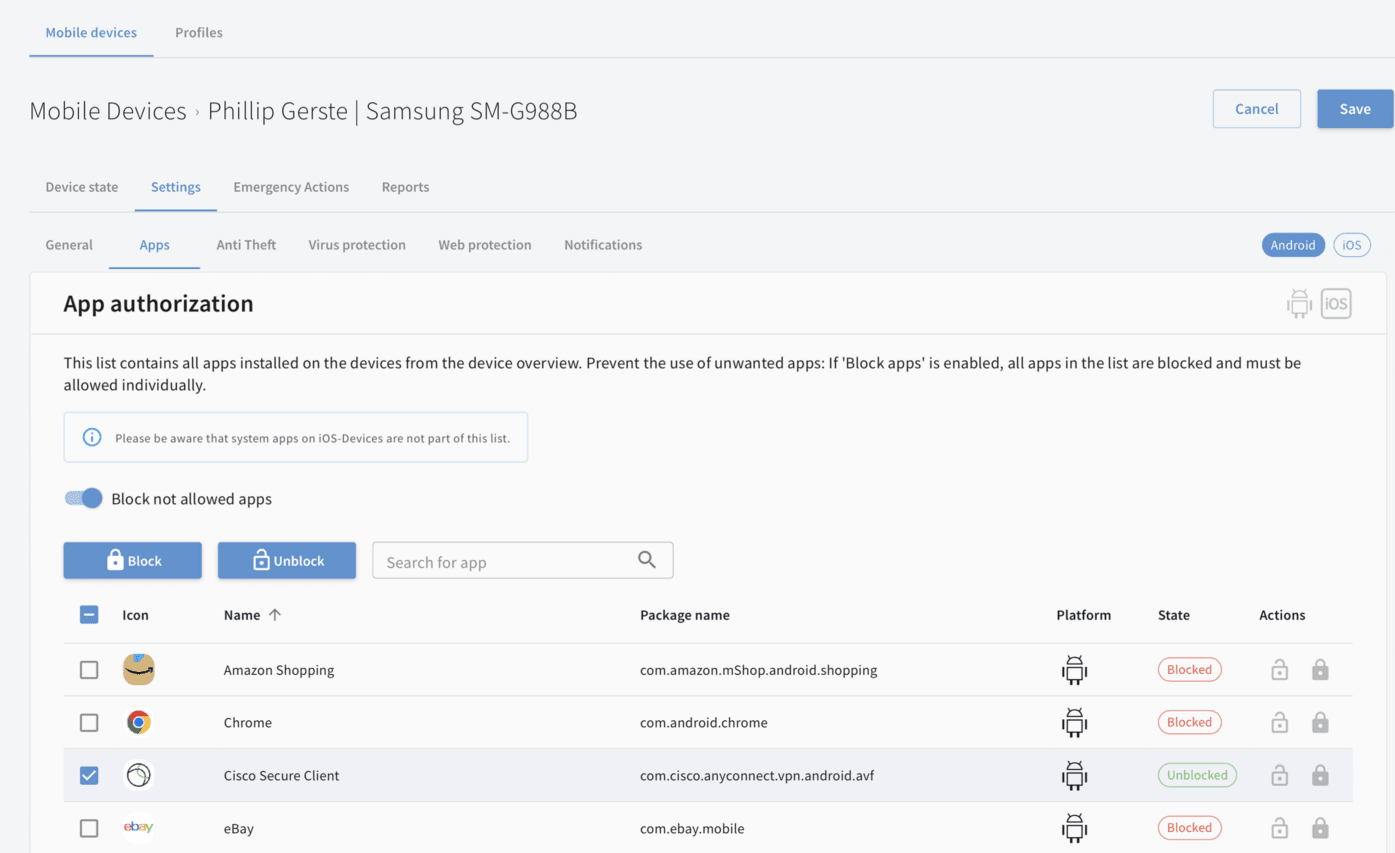Click open lock icon in Chrome row

pos(1279,723)
